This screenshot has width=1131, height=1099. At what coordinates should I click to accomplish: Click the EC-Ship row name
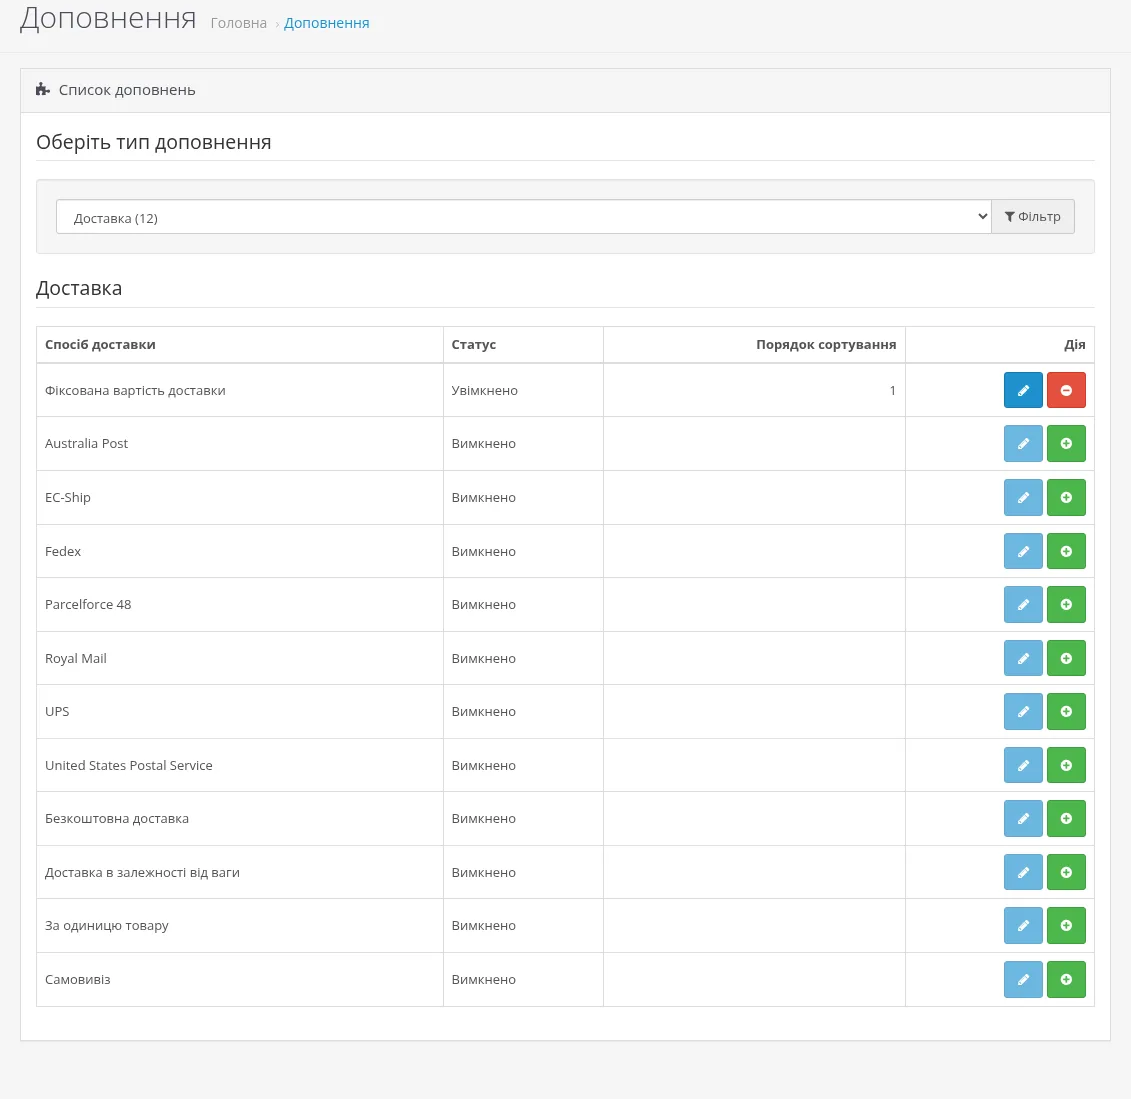[x=68, y=498]
